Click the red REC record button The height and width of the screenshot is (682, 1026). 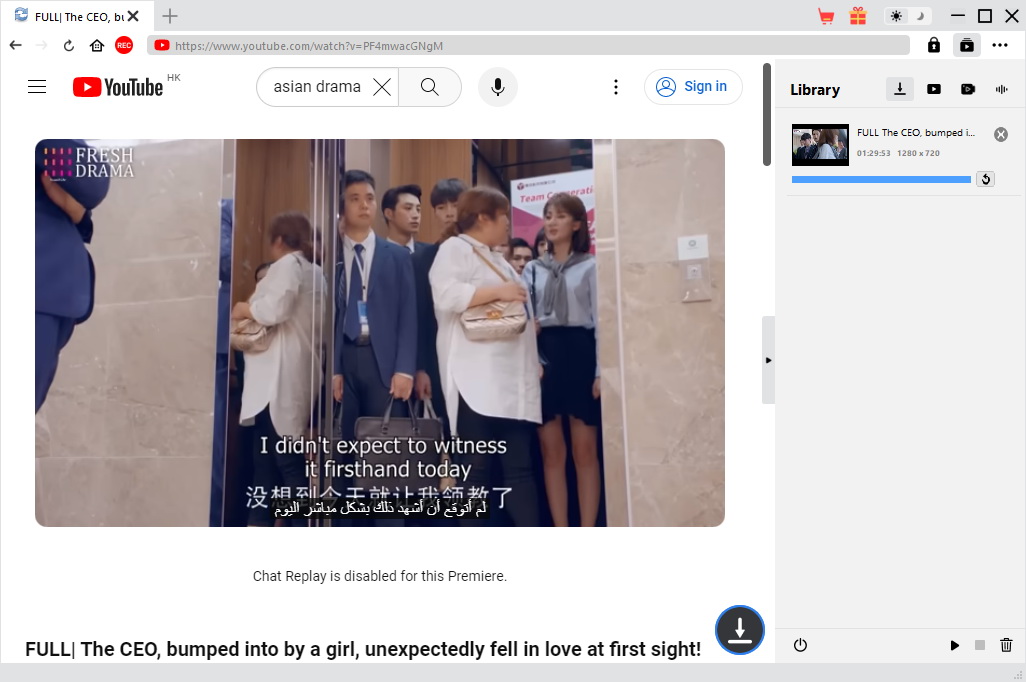pyautogui.click(x=124, y=45)
